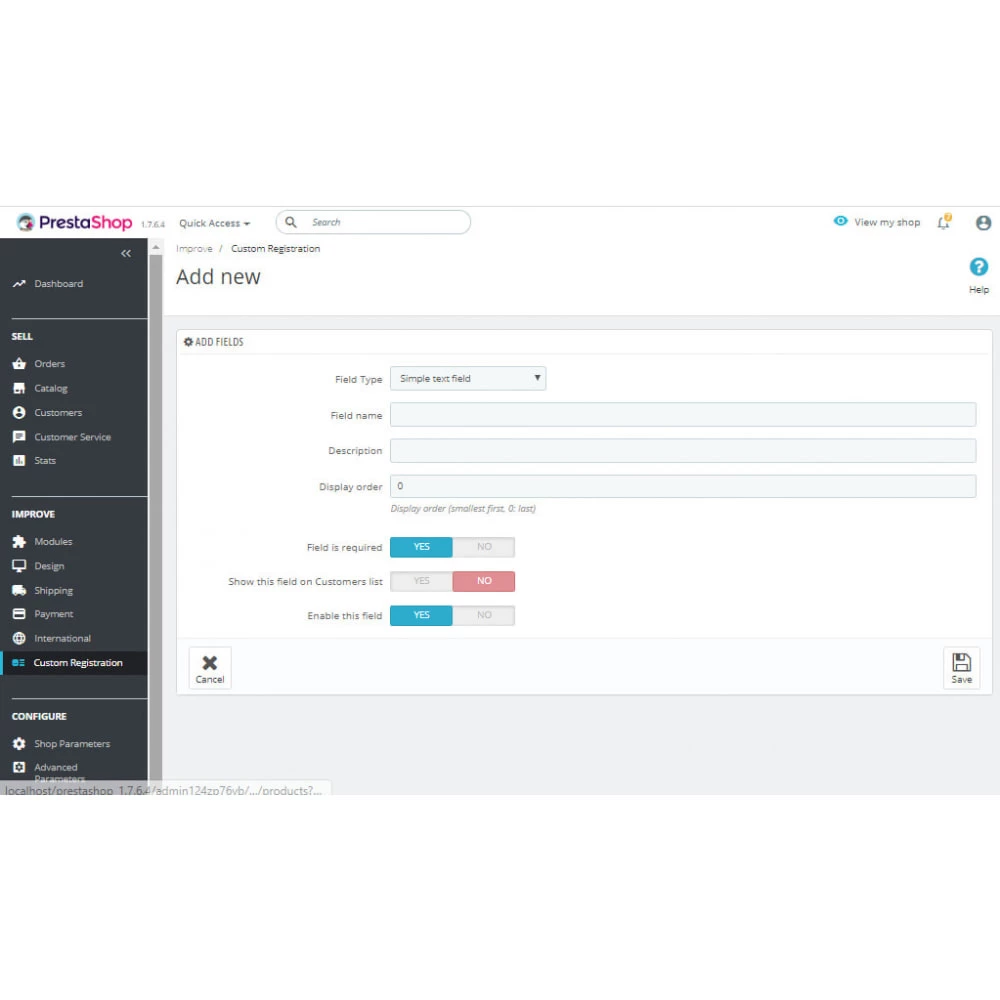Click the sidebar scrollbar up arrow
This screenshot has width=1000, height=1000.
[x=156, y=247]
